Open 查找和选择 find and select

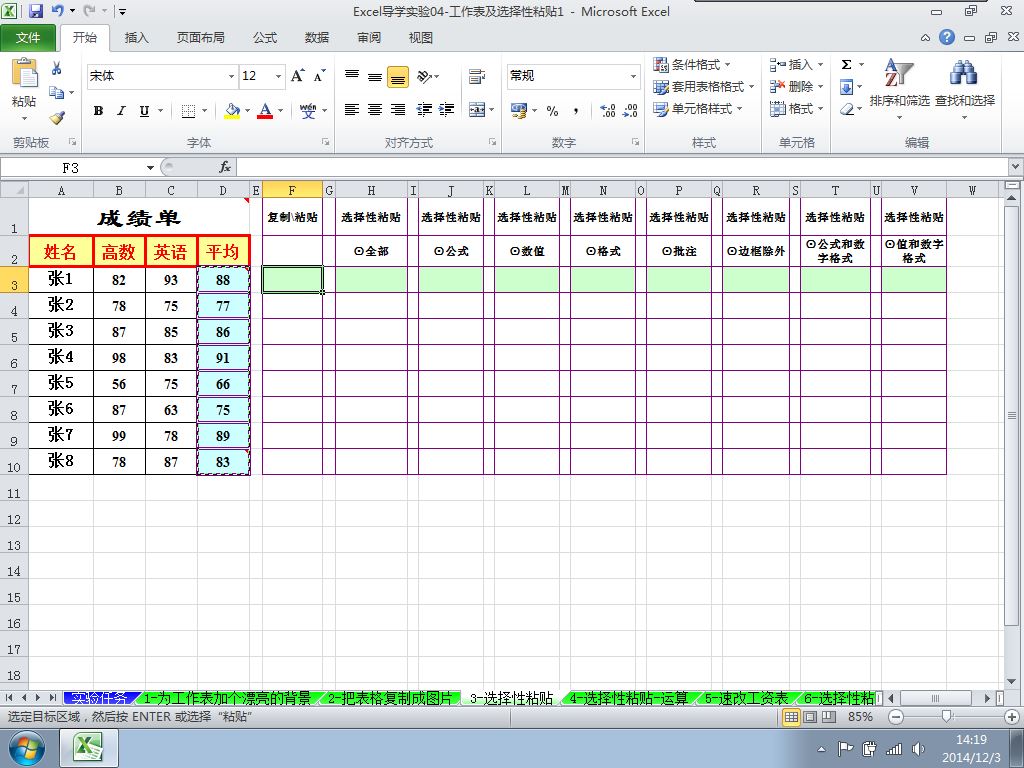click(x=965, y=89)
